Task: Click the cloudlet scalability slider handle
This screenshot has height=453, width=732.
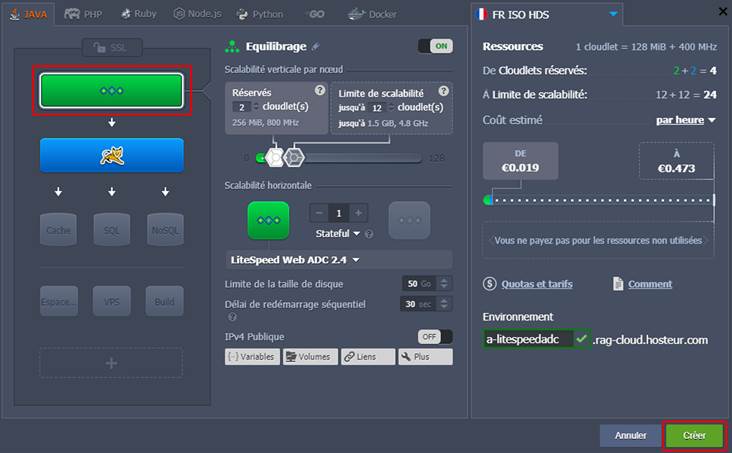Action: 293,157
